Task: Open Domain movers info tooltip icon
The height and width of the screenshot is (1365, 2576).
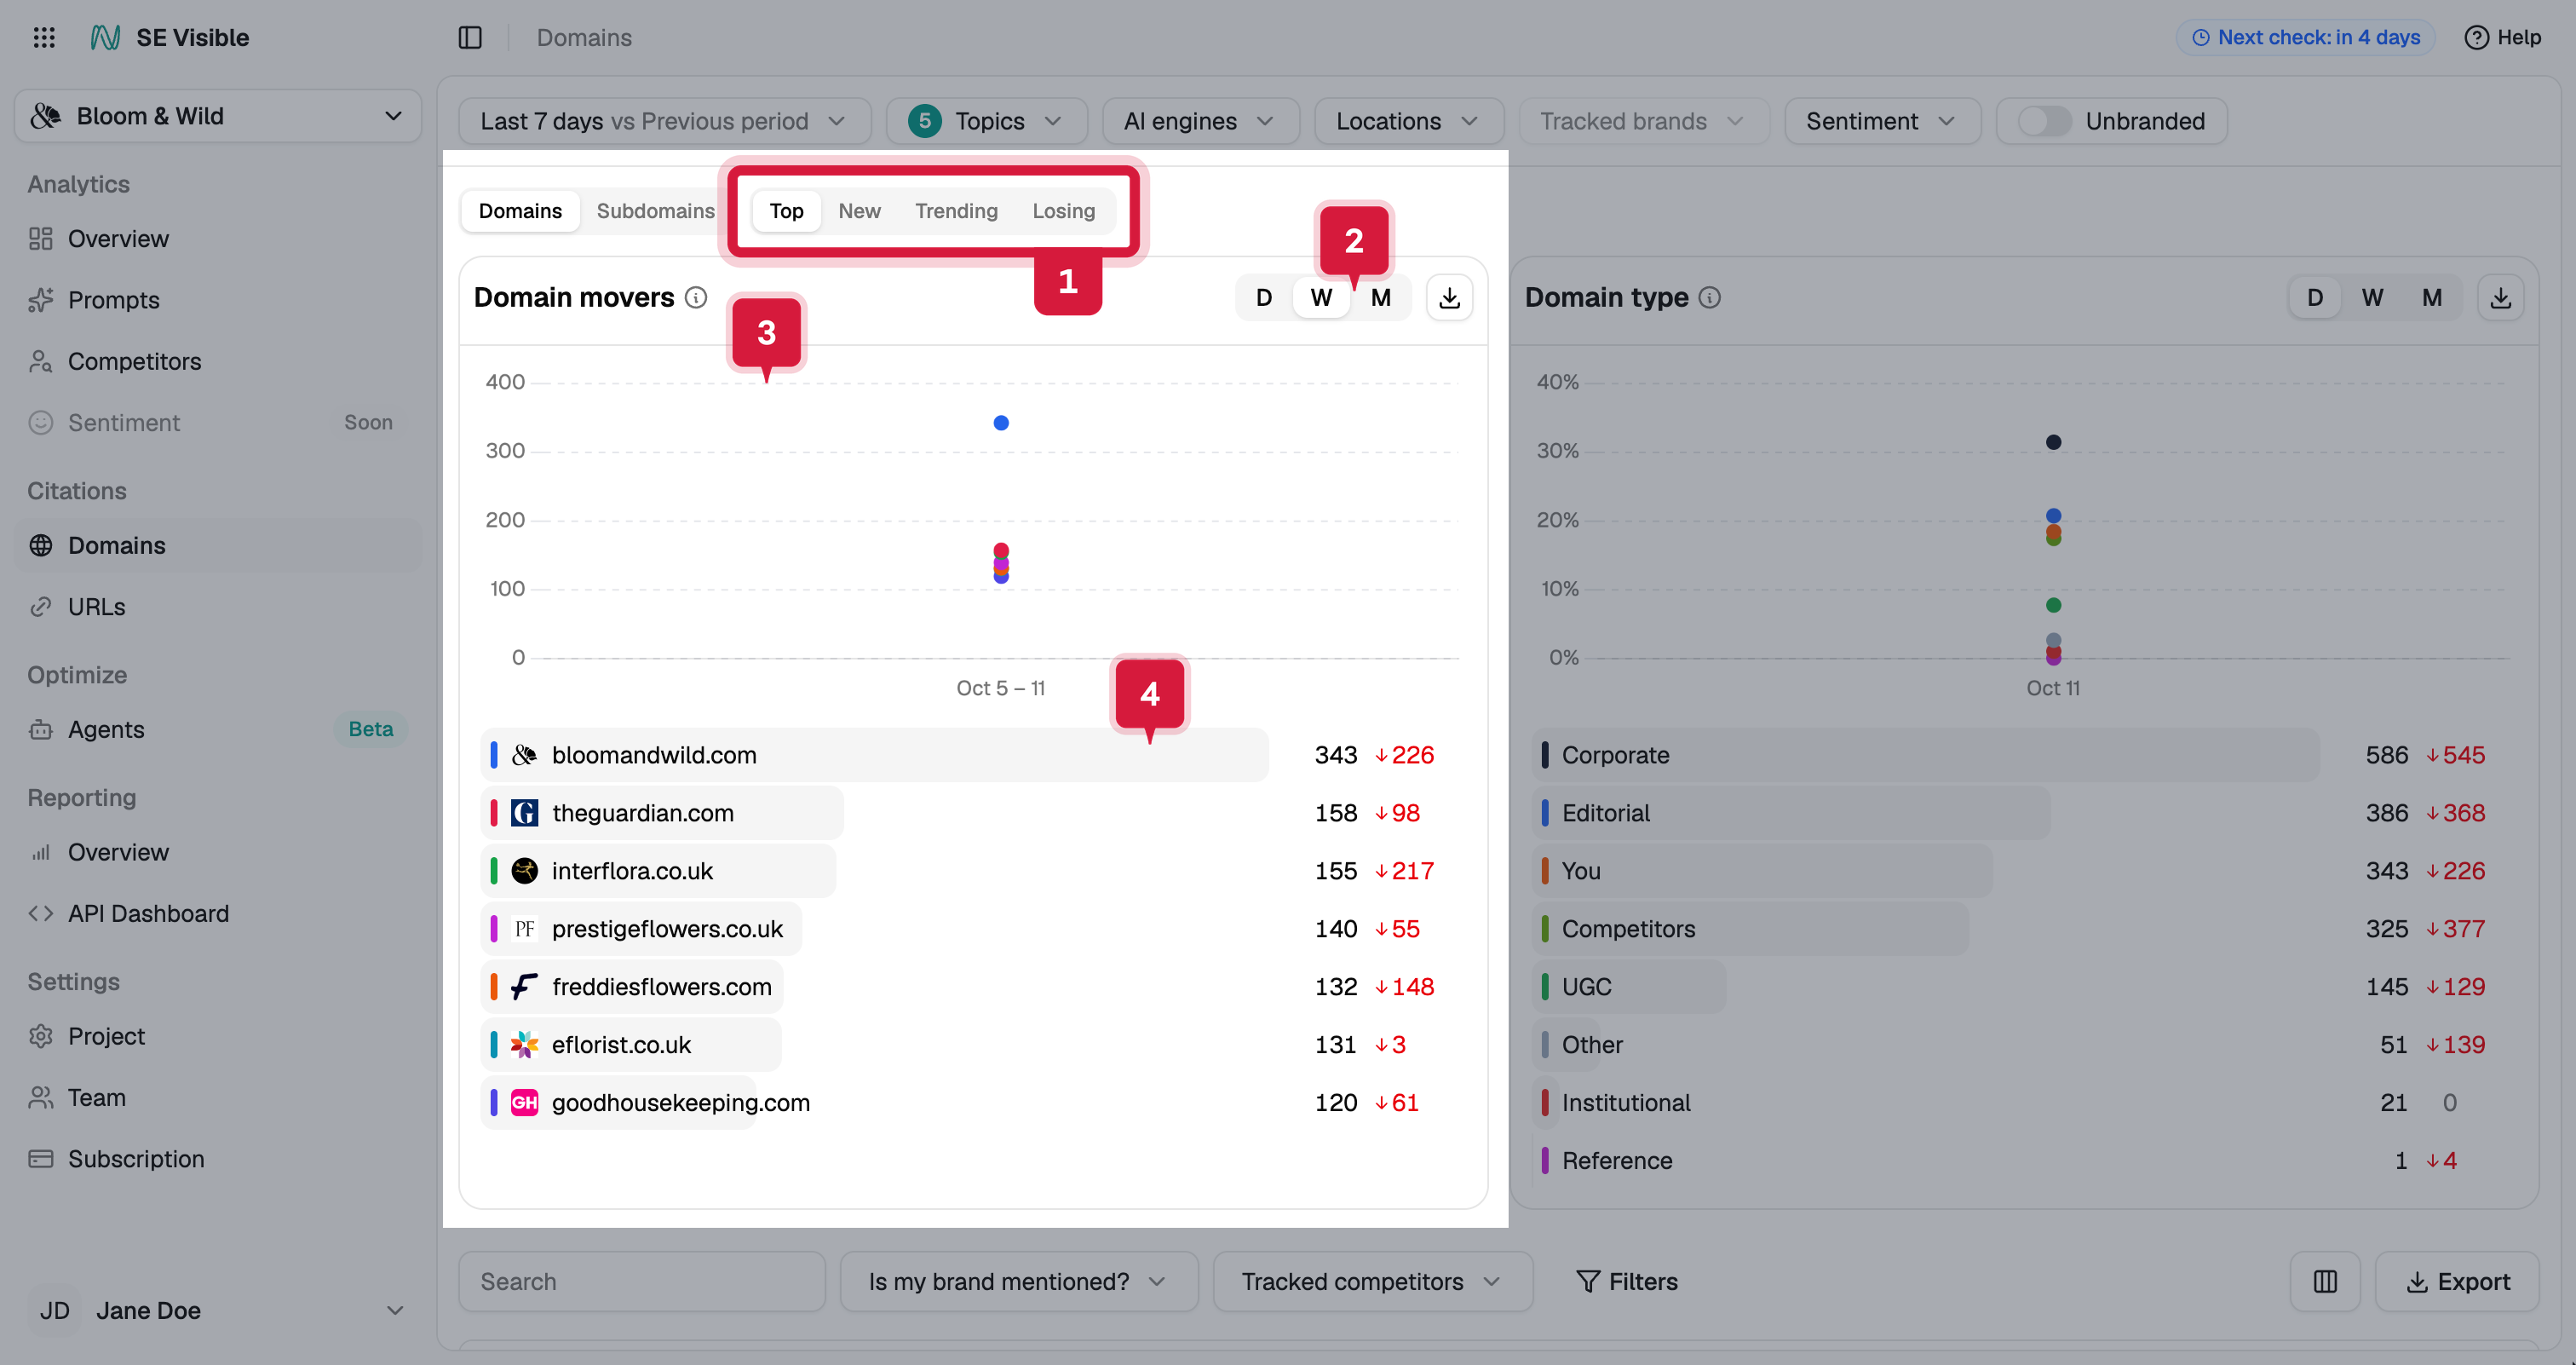Action: [696, 298]
